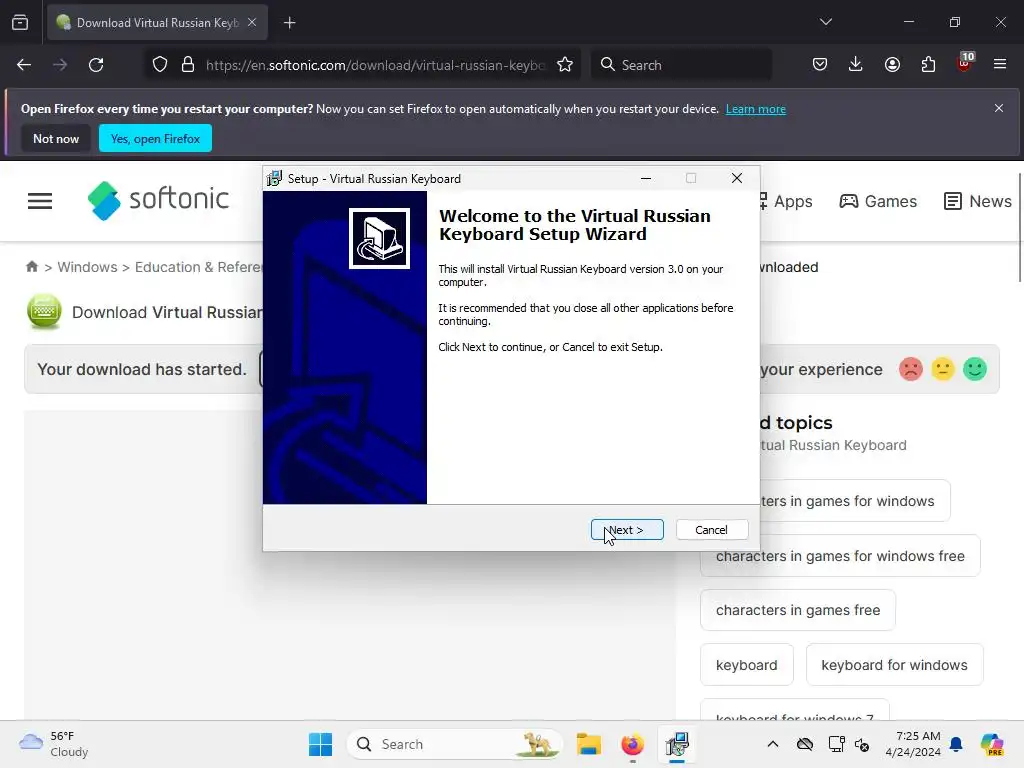Rate experience with neutral yellow face
Screen dimensions: 1024x768
942,369
